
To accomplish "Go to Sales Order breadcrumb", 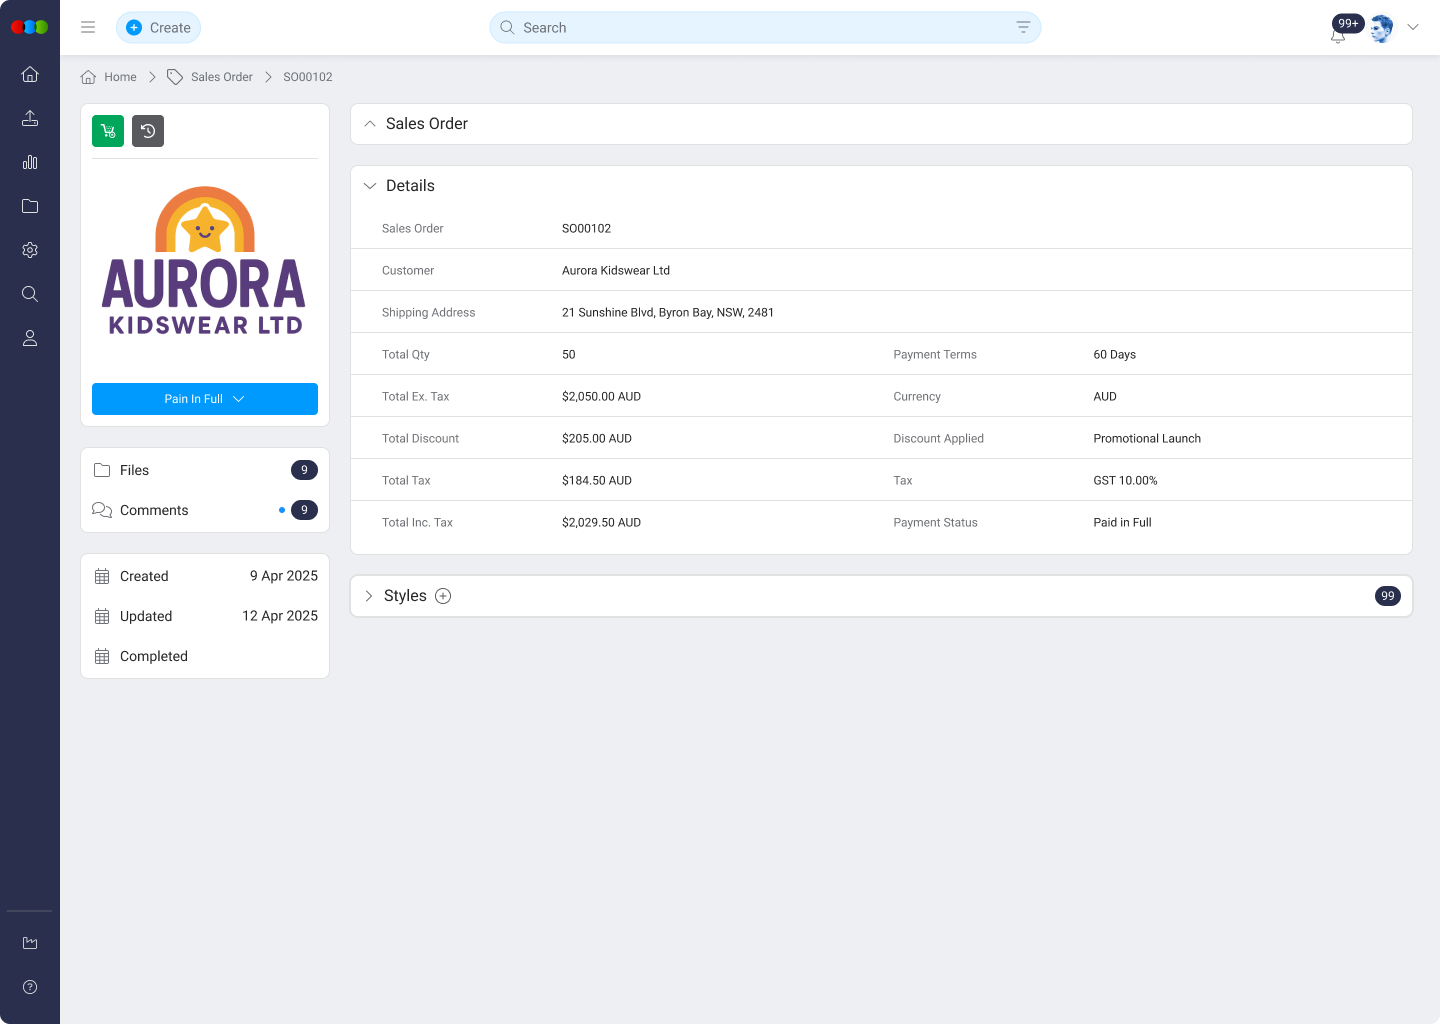I will [221, 77].
